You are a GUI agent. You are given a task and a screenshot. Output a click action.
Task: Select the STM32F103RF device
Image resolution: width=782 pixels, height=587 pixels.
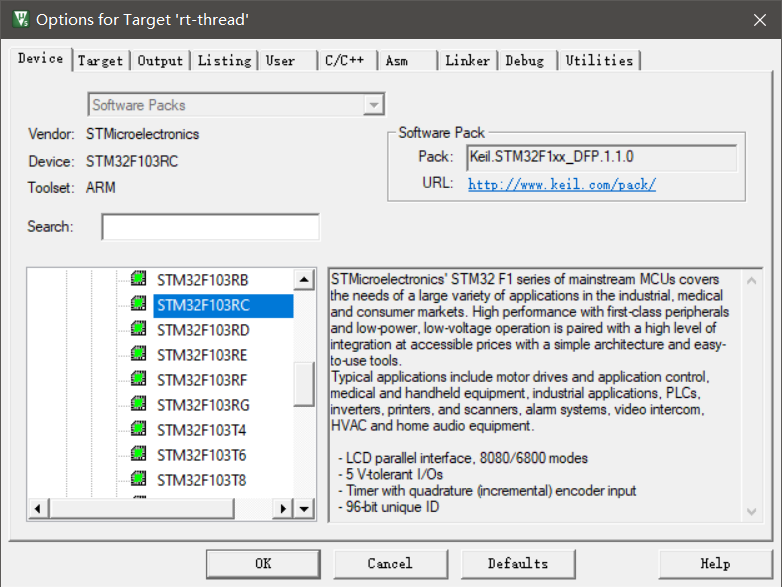tap(202, 380)
